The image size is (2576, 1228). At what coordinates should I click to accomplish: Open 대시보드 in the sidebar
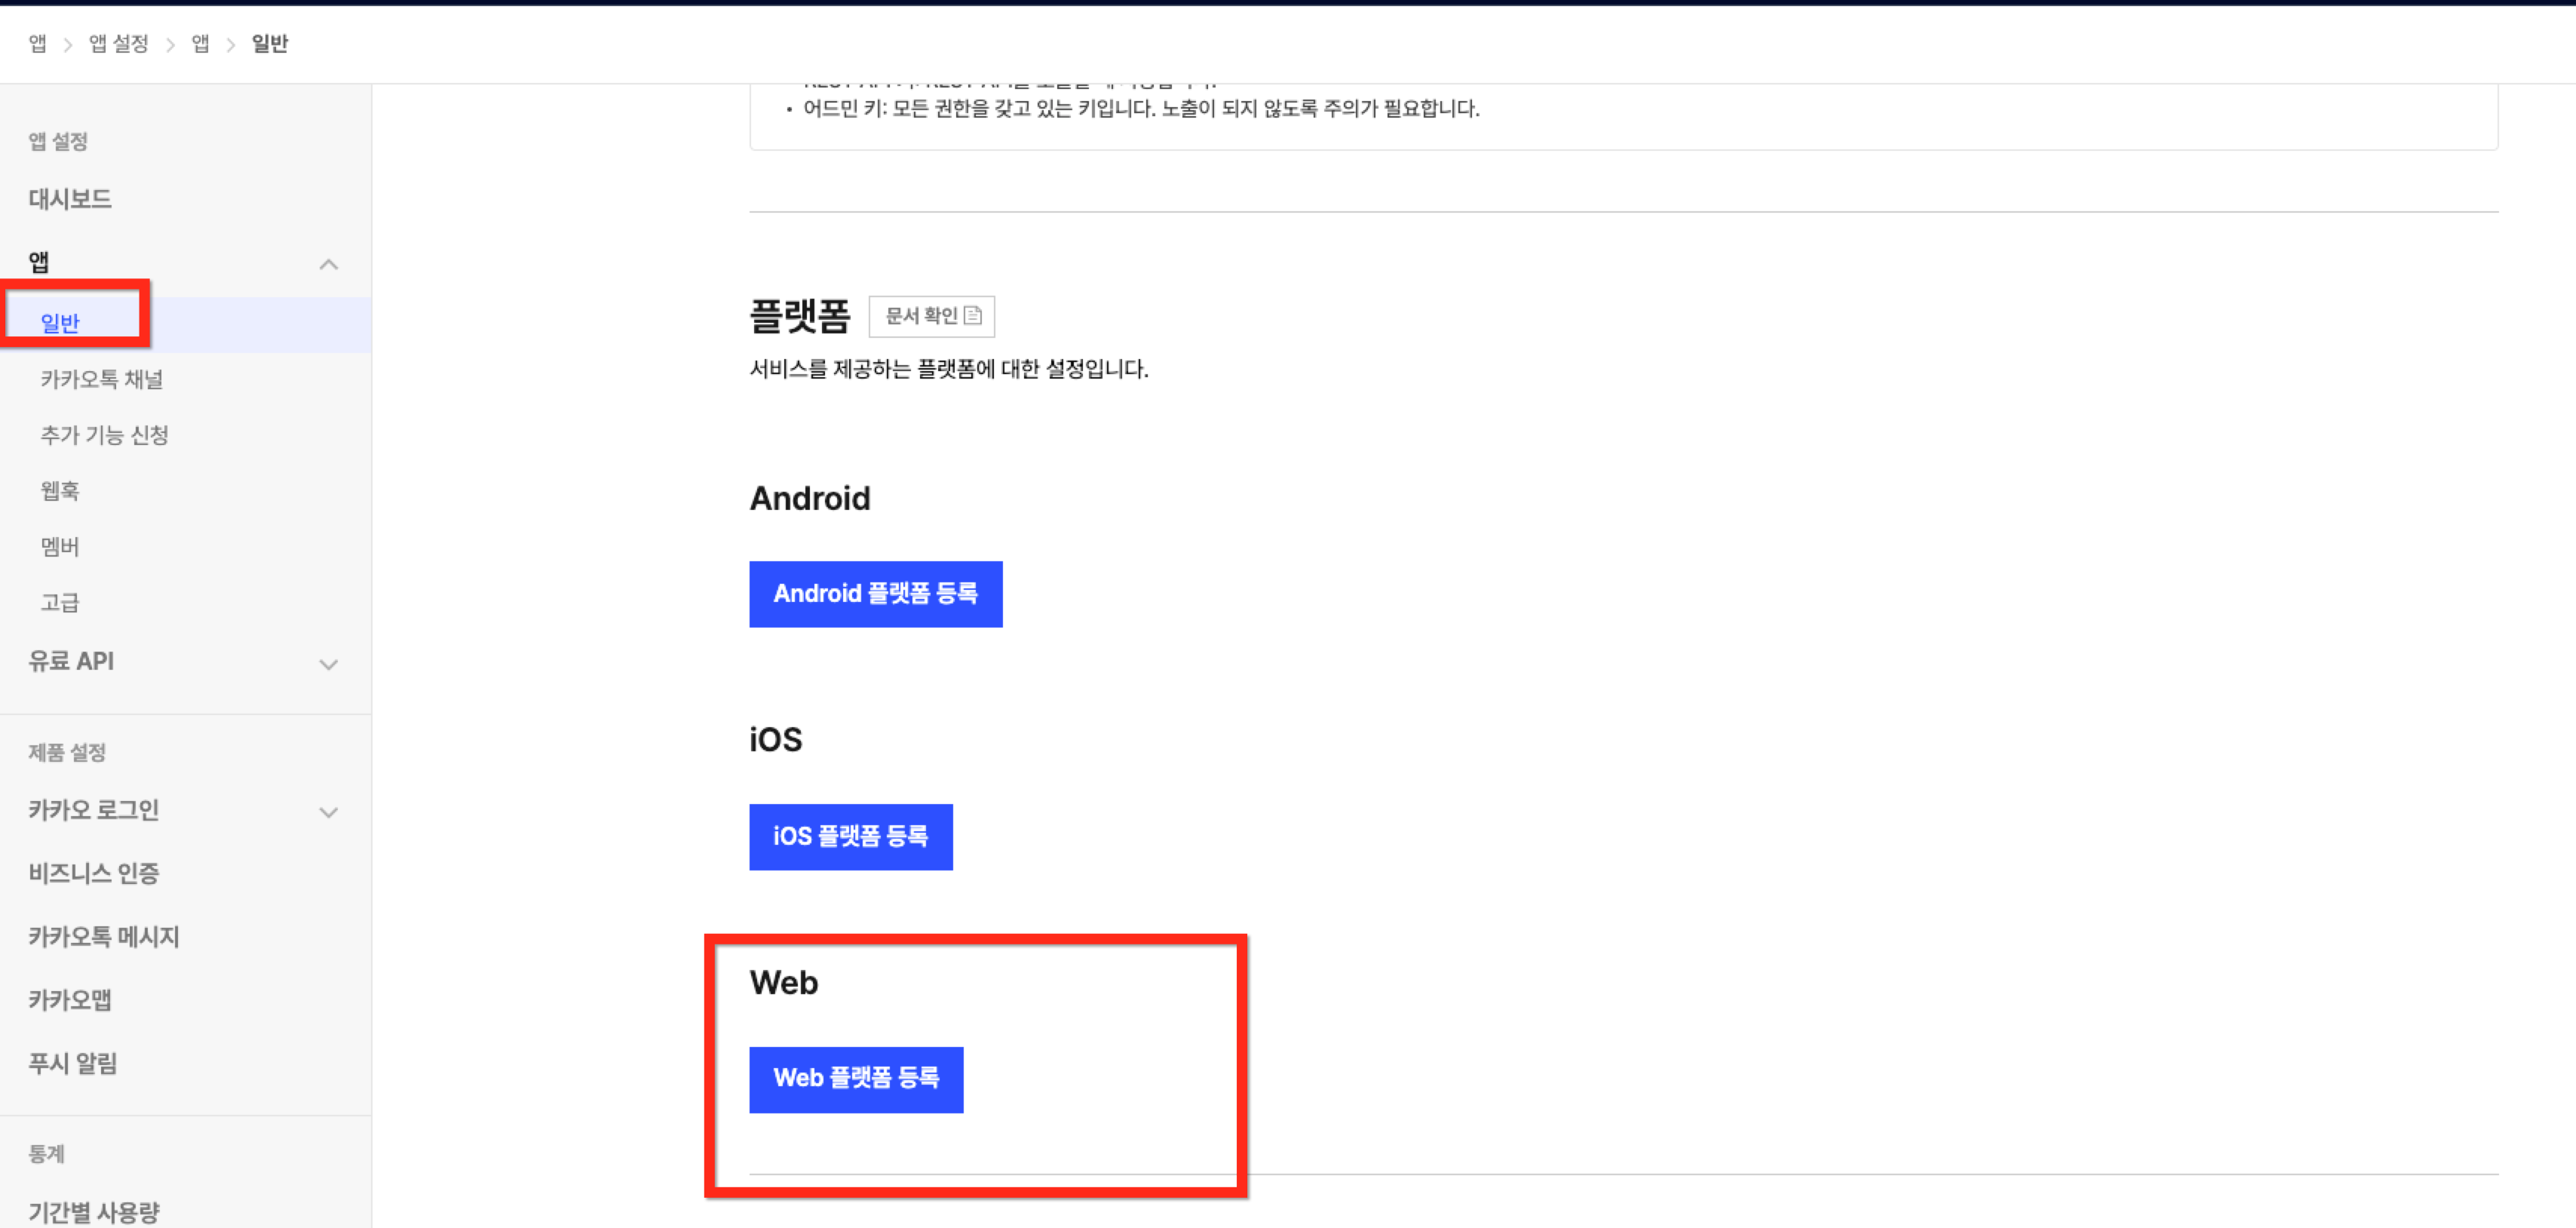click(70, 199)
